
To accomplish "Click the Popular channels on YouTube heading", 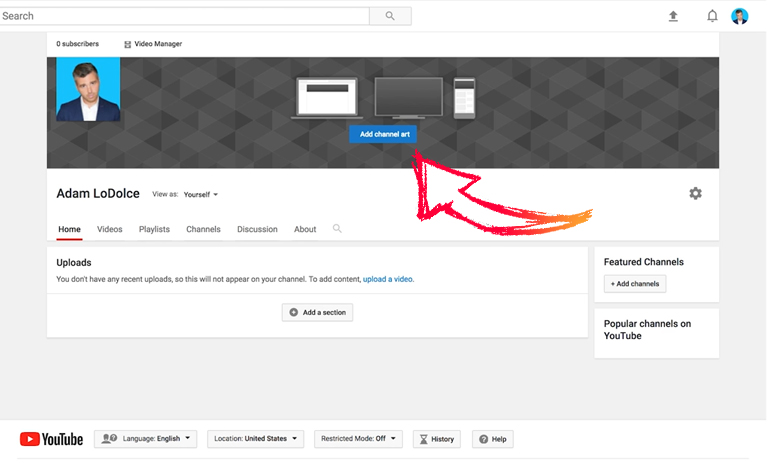I will click(648, 330).
